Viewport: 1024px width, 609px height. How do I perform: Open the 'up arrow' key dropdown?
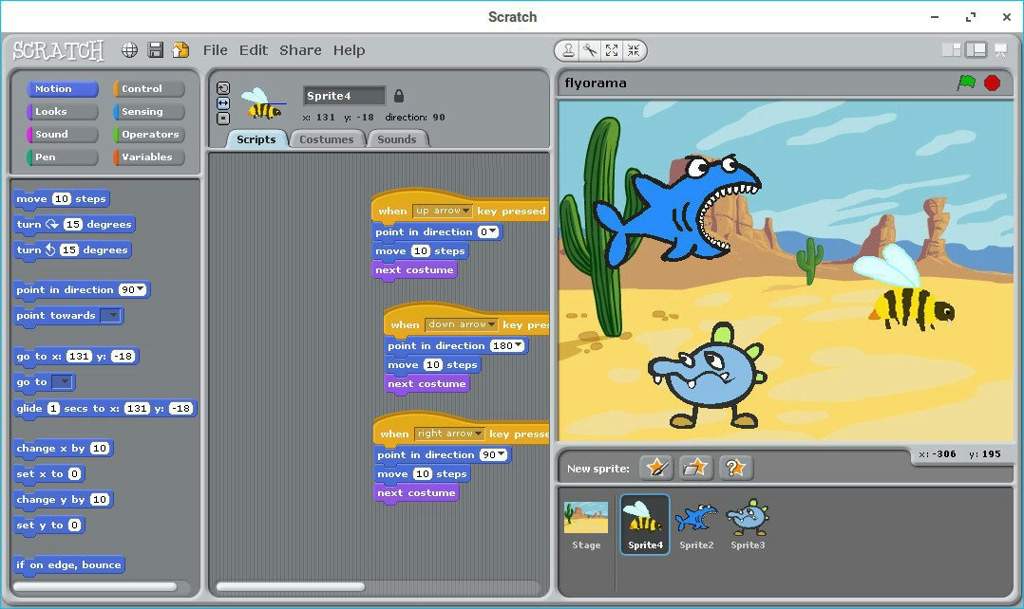click(442, 211)
